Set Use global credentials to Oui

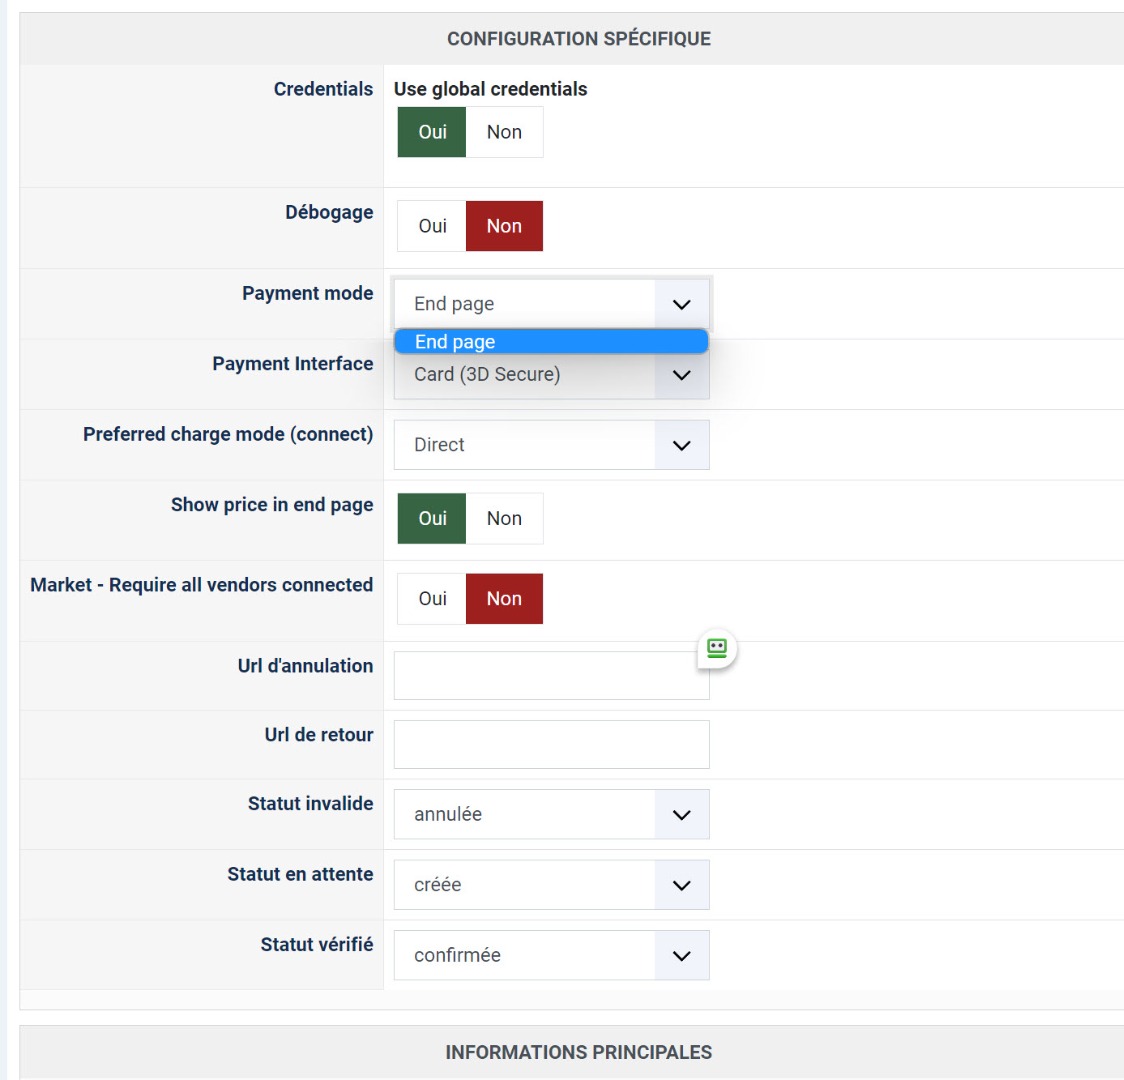[x=432, y=132]
